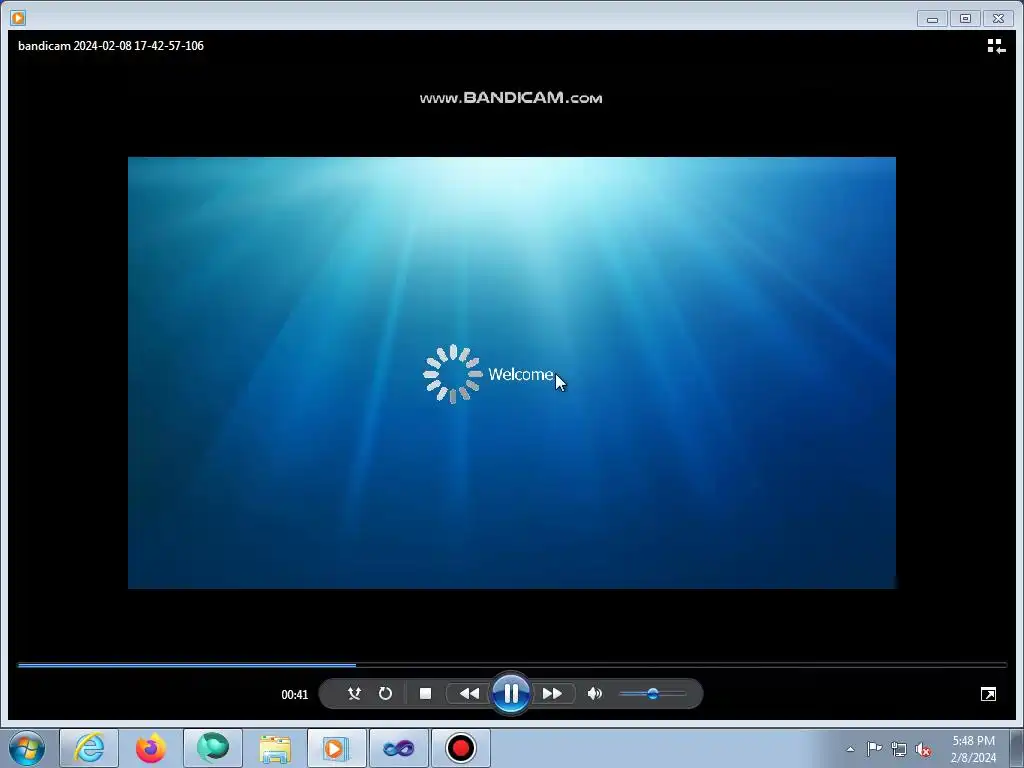This screenshot has height=768, width=1024.
Task: Click the bandicam video title text
Action: pos(111,46)
